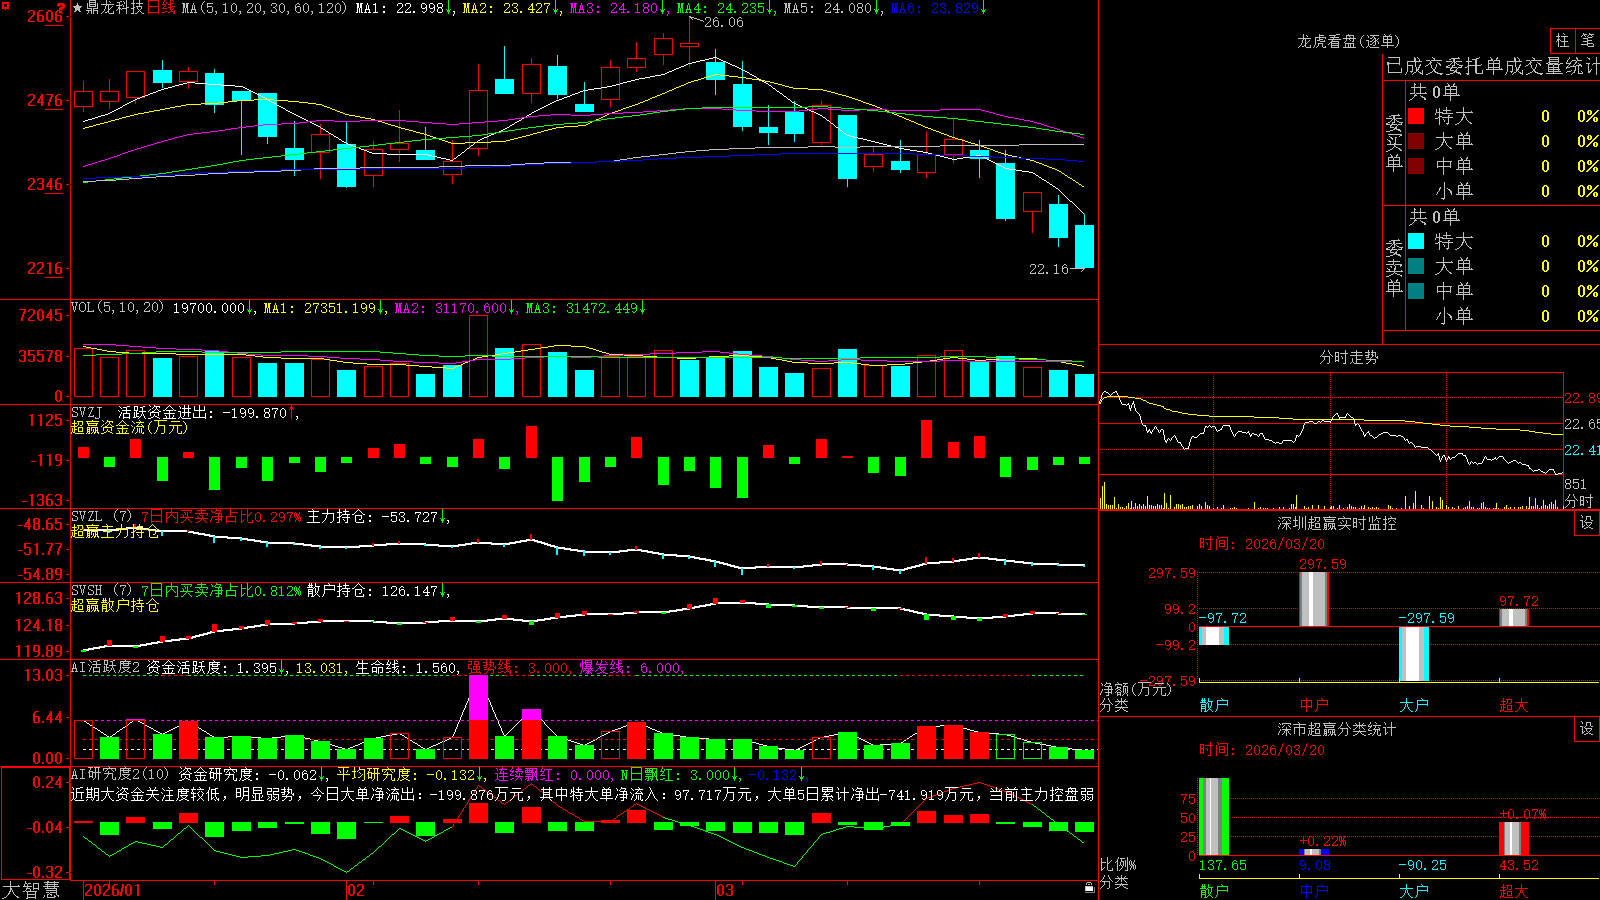
Task: Open 设 settings for 深圳超赢实时监控
Action: (1587, 523)
